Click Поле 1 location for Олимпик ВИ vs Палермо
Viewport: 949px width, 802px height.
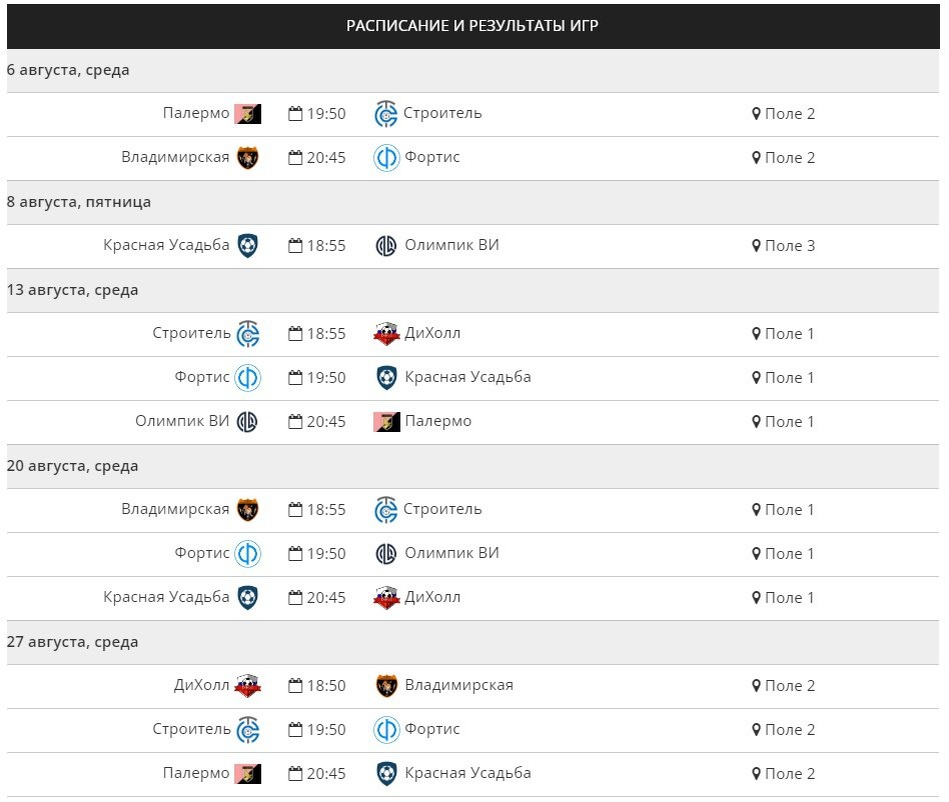pos(789,422)
